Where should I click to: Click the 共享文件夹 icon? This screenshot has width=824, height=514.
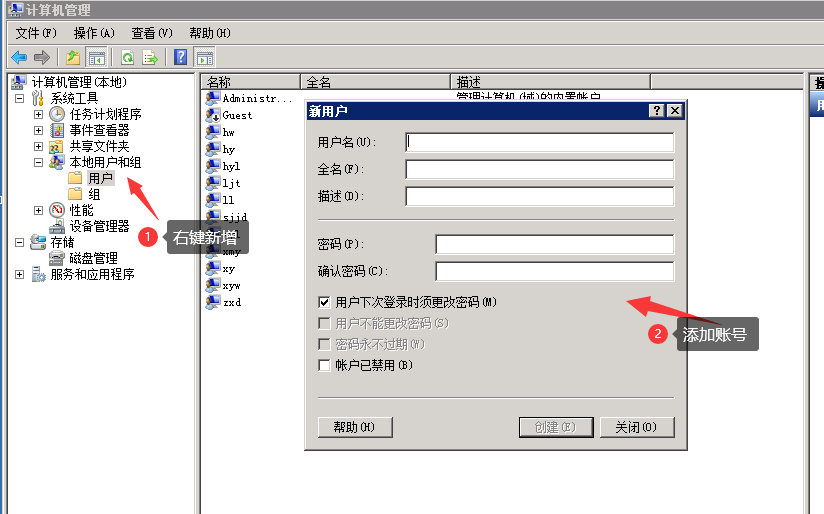[x=57, y=146]
